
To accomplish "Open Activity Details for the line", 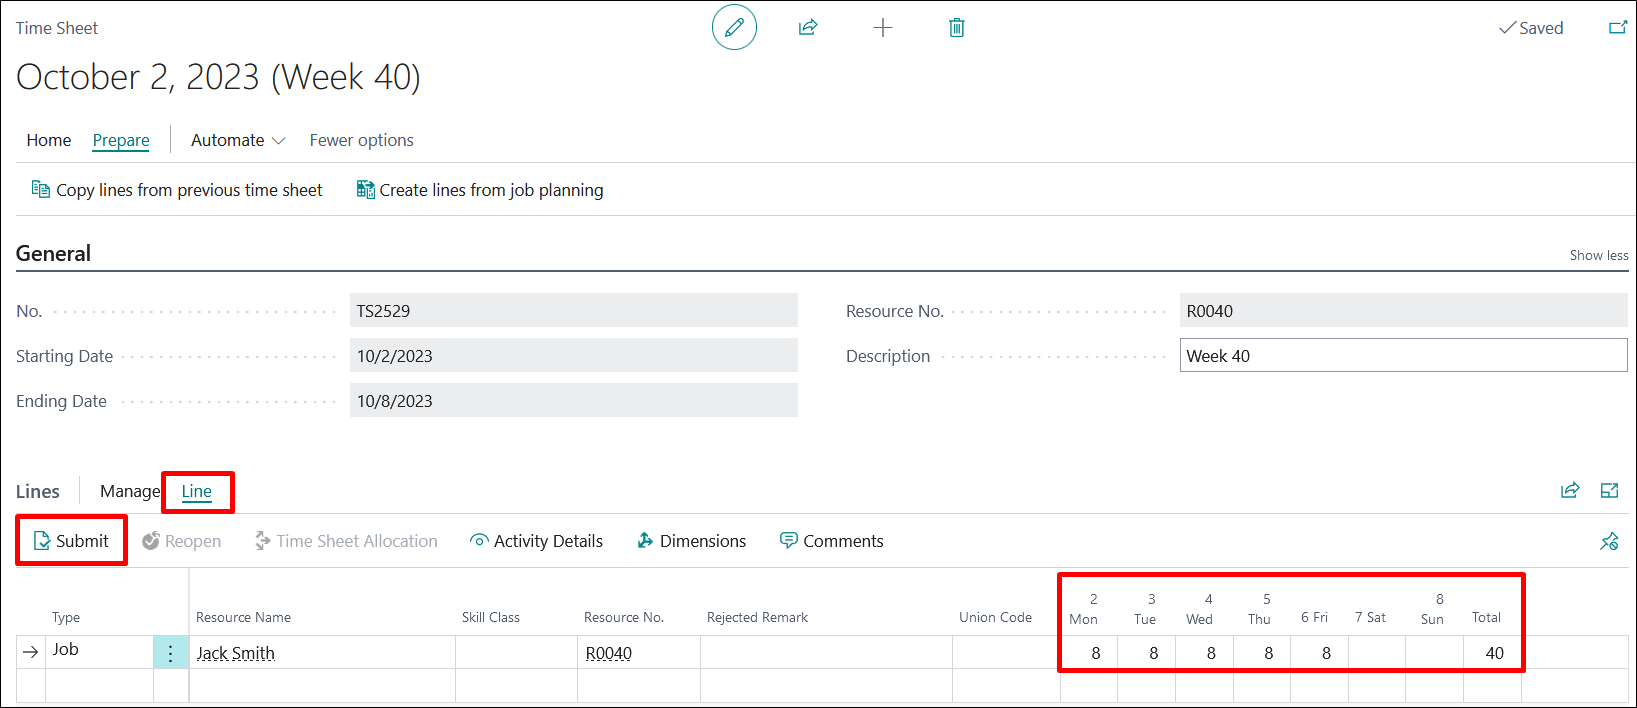I will pos(536,541).
